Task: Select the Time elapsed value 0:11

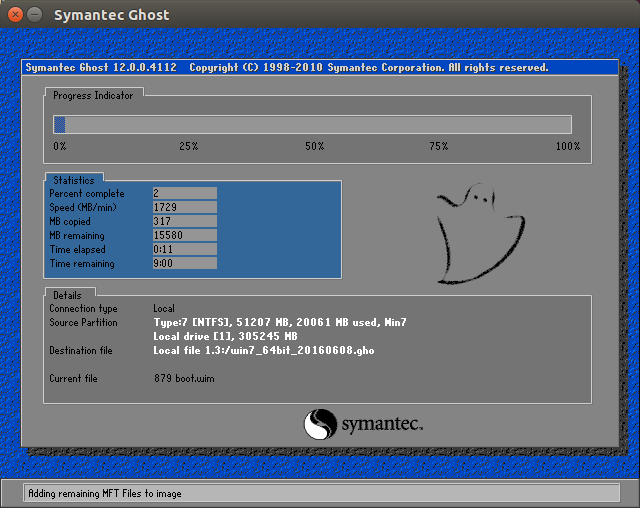Action: coord(185,249)
